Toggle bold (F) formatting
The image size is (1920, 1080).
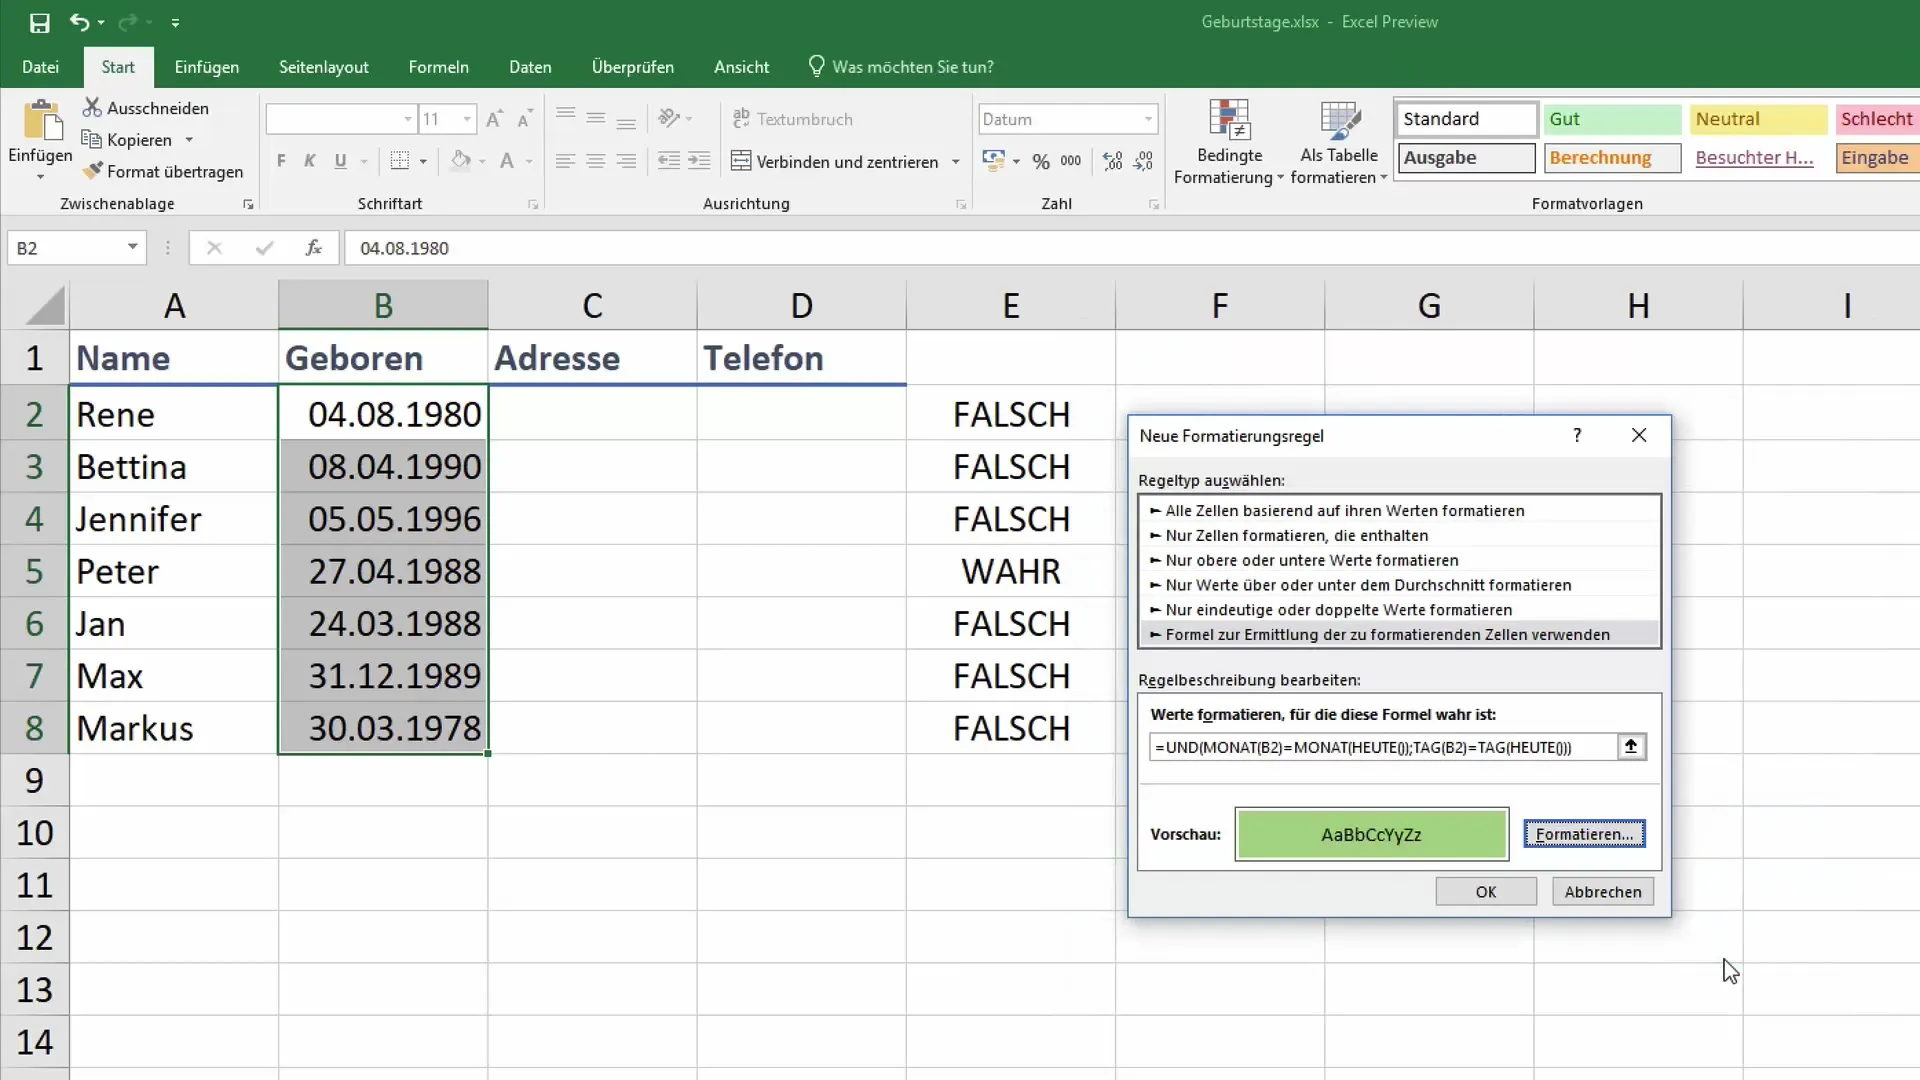(x=281, y=161)
